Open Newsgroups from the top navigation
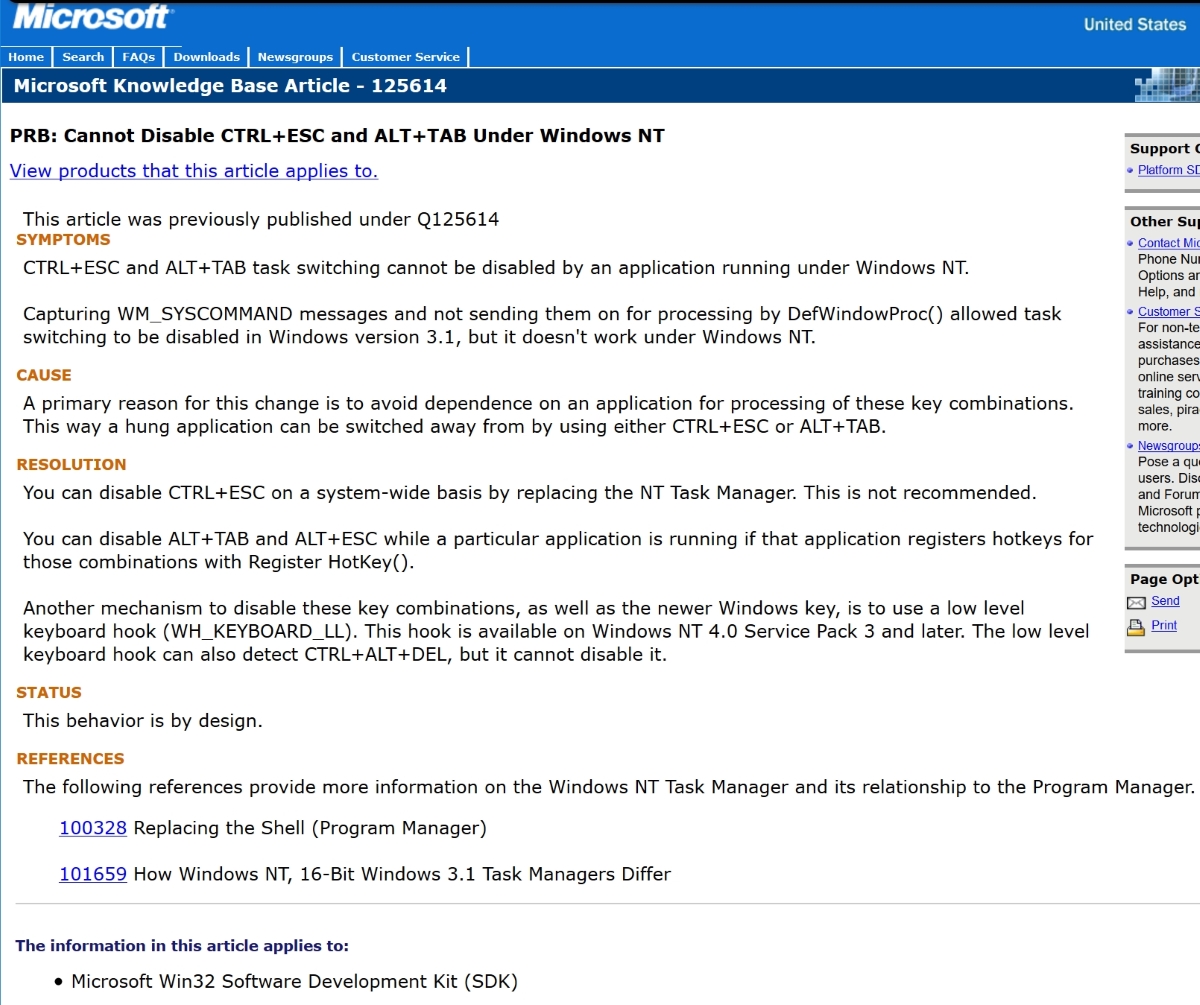This screenshot has width=1200, height=1005. coord(295,57)
